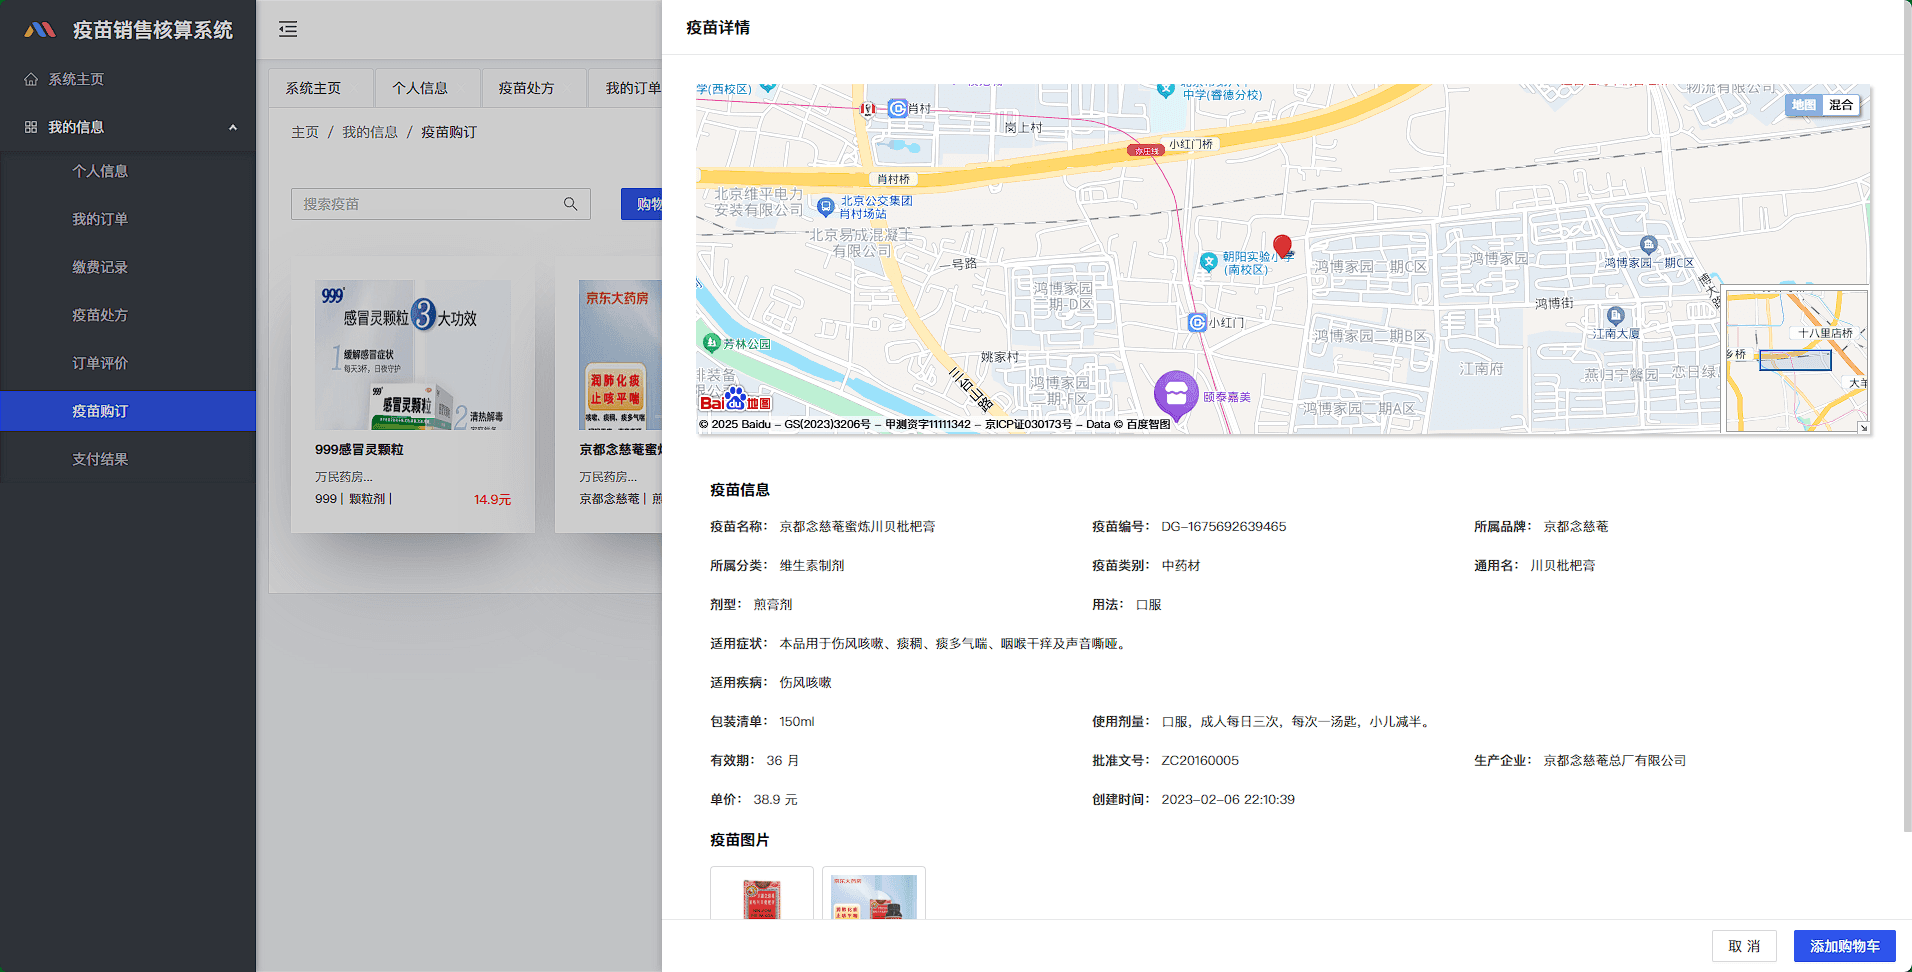The height and width of the screenshot is (972, 1912).
Task: Click the search magnifier icon
Action: pyautogui.click(x=570, y=204)
